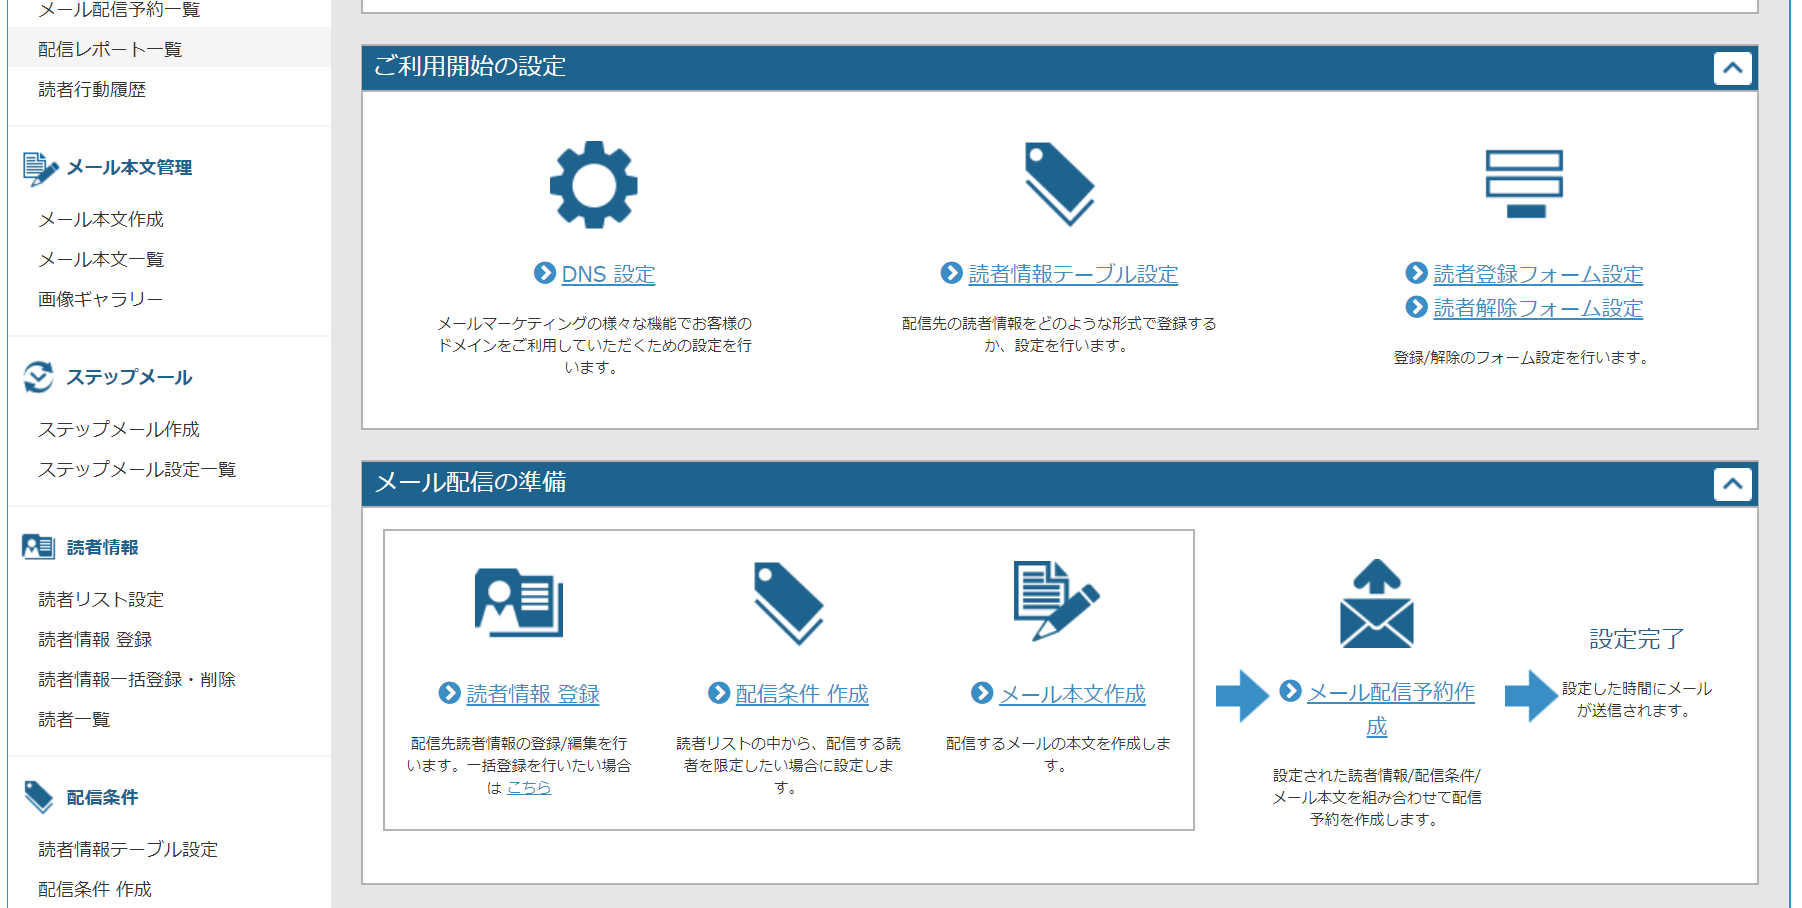1802x908 pixels.
Task: Click the 読者情報 sidebar heading
Action: coord(102,547)
